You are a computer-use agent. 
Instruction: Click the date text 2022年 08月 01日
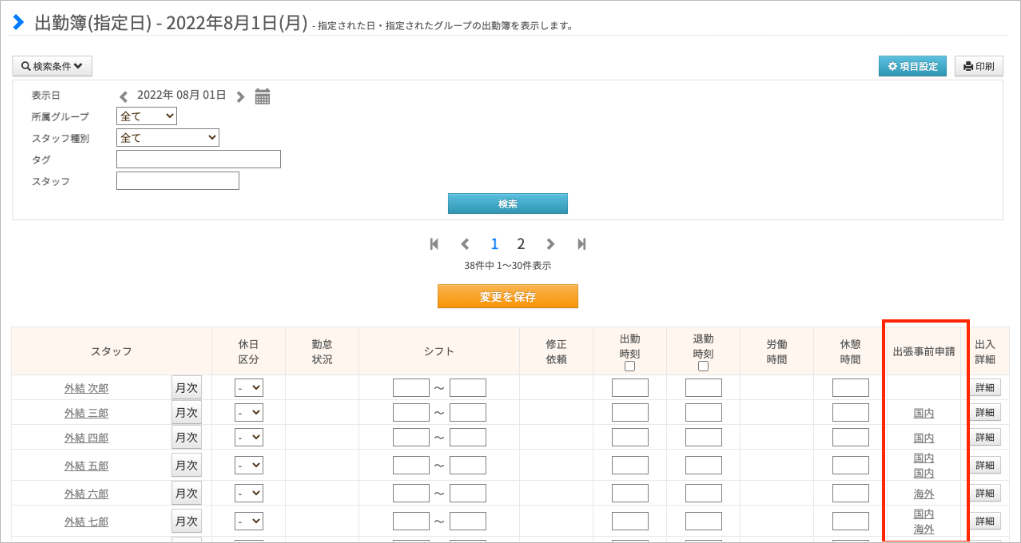pos(181,95)
